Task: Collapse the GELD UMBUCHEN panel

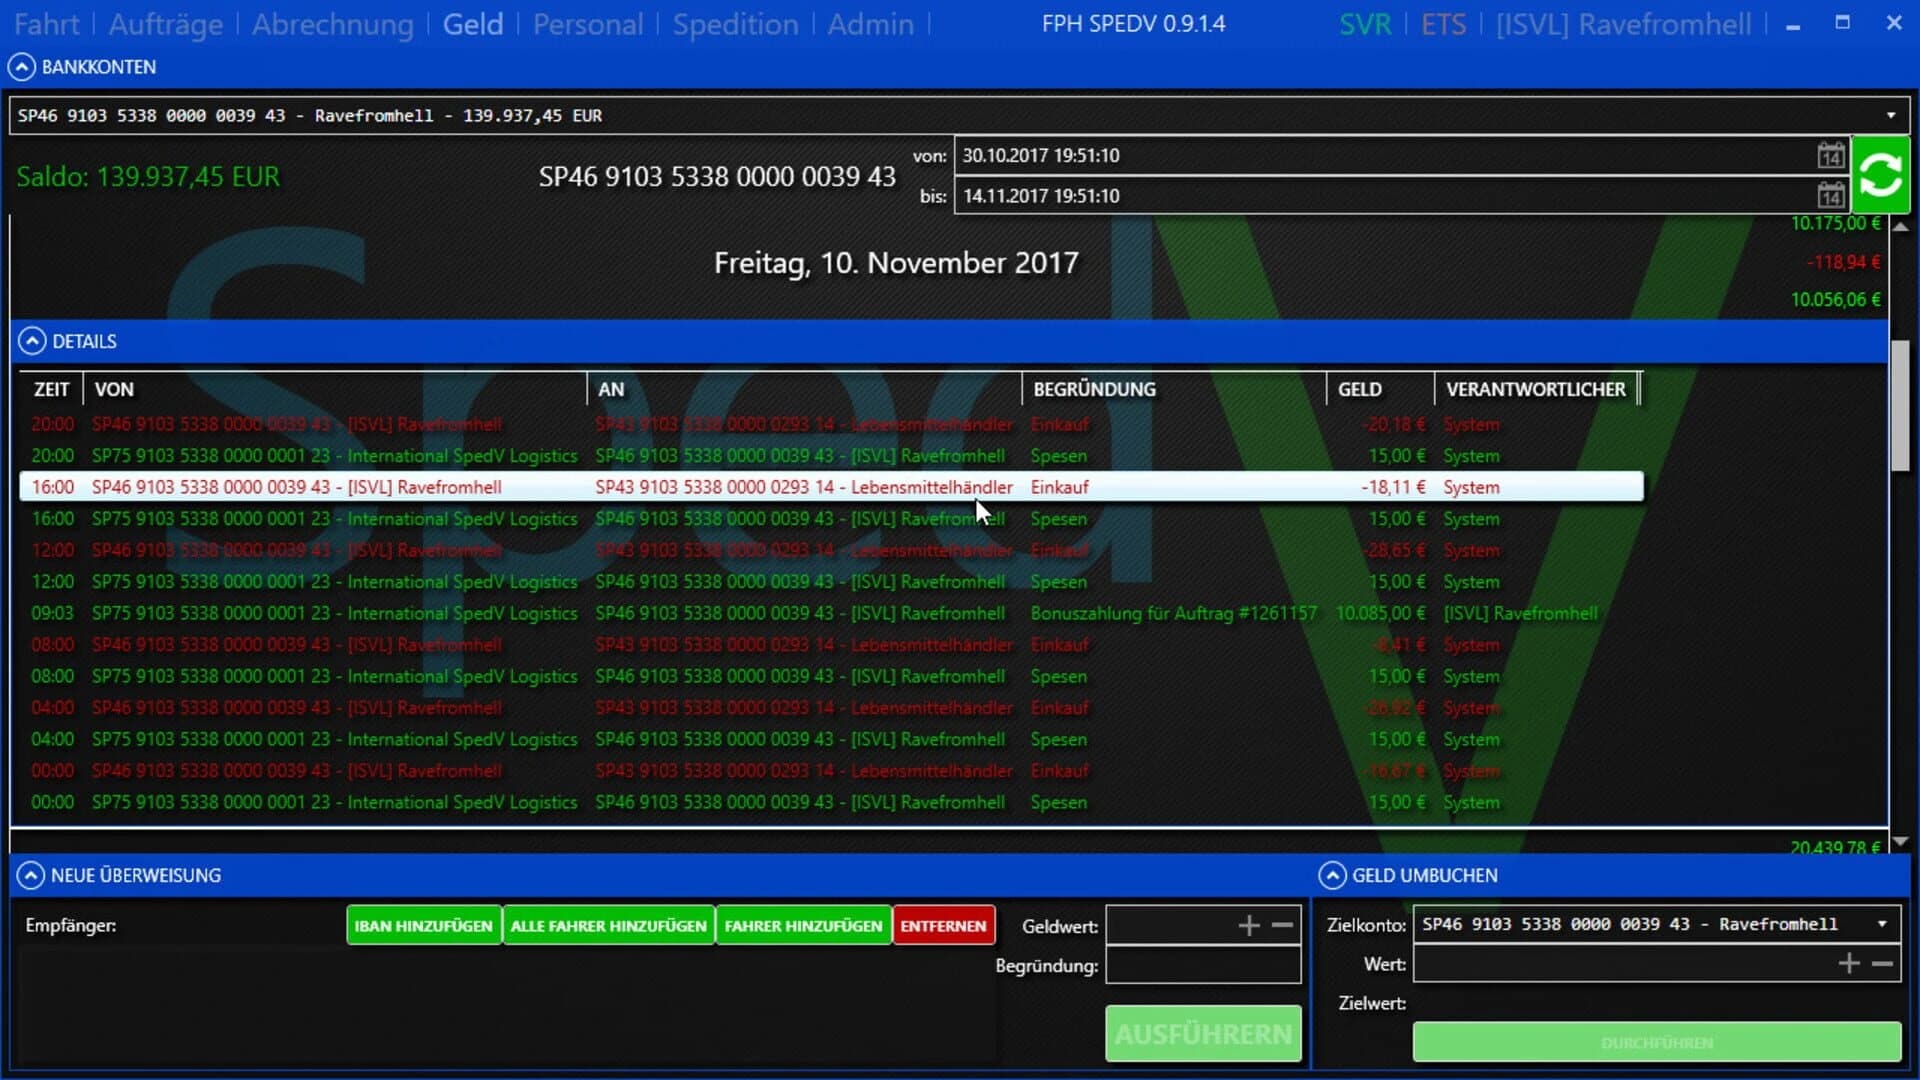Action: tap(1334, 875)
